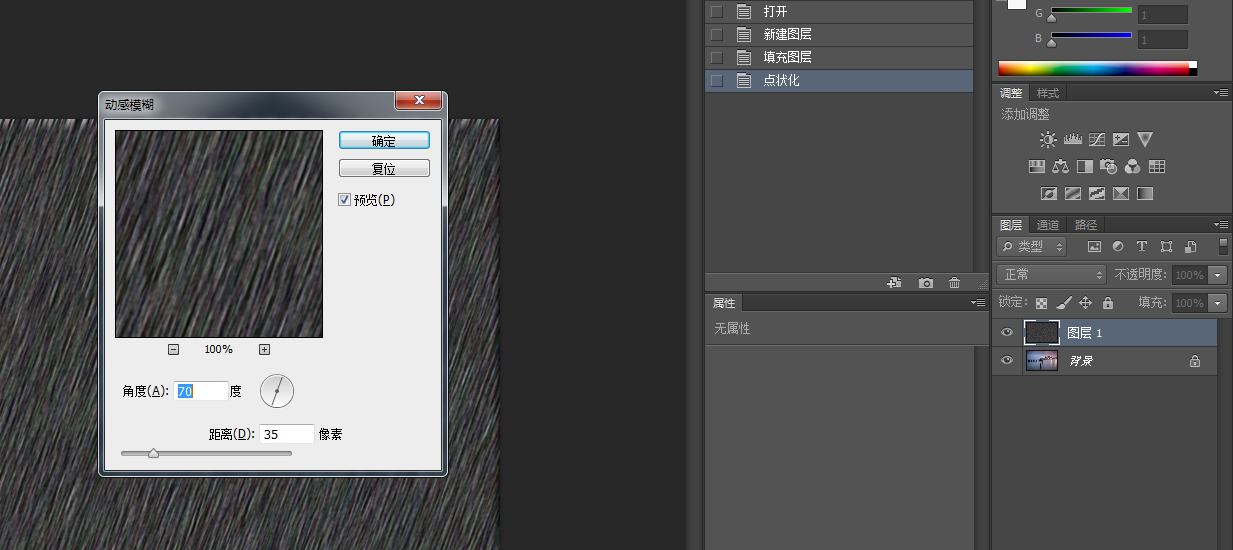Screen dimensions: 1233x550
Task: Switch to the 路径 tab
Action: click(1086, 225)
